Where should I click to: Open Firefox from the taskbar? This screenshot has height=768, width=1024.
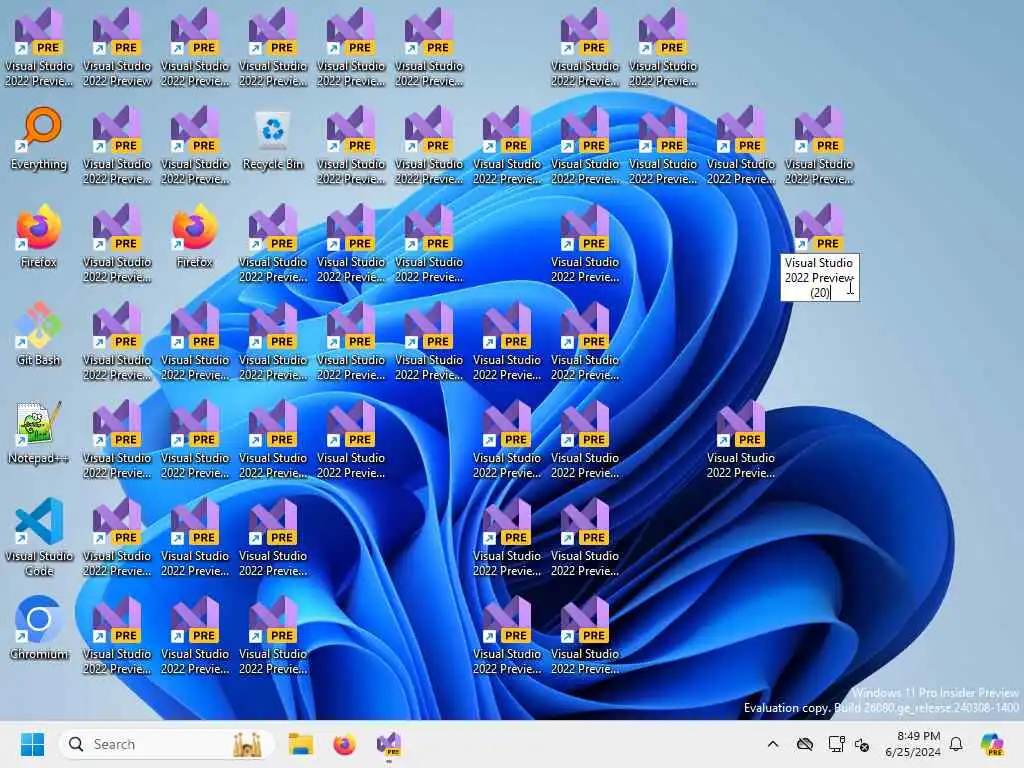coord(344,744)
